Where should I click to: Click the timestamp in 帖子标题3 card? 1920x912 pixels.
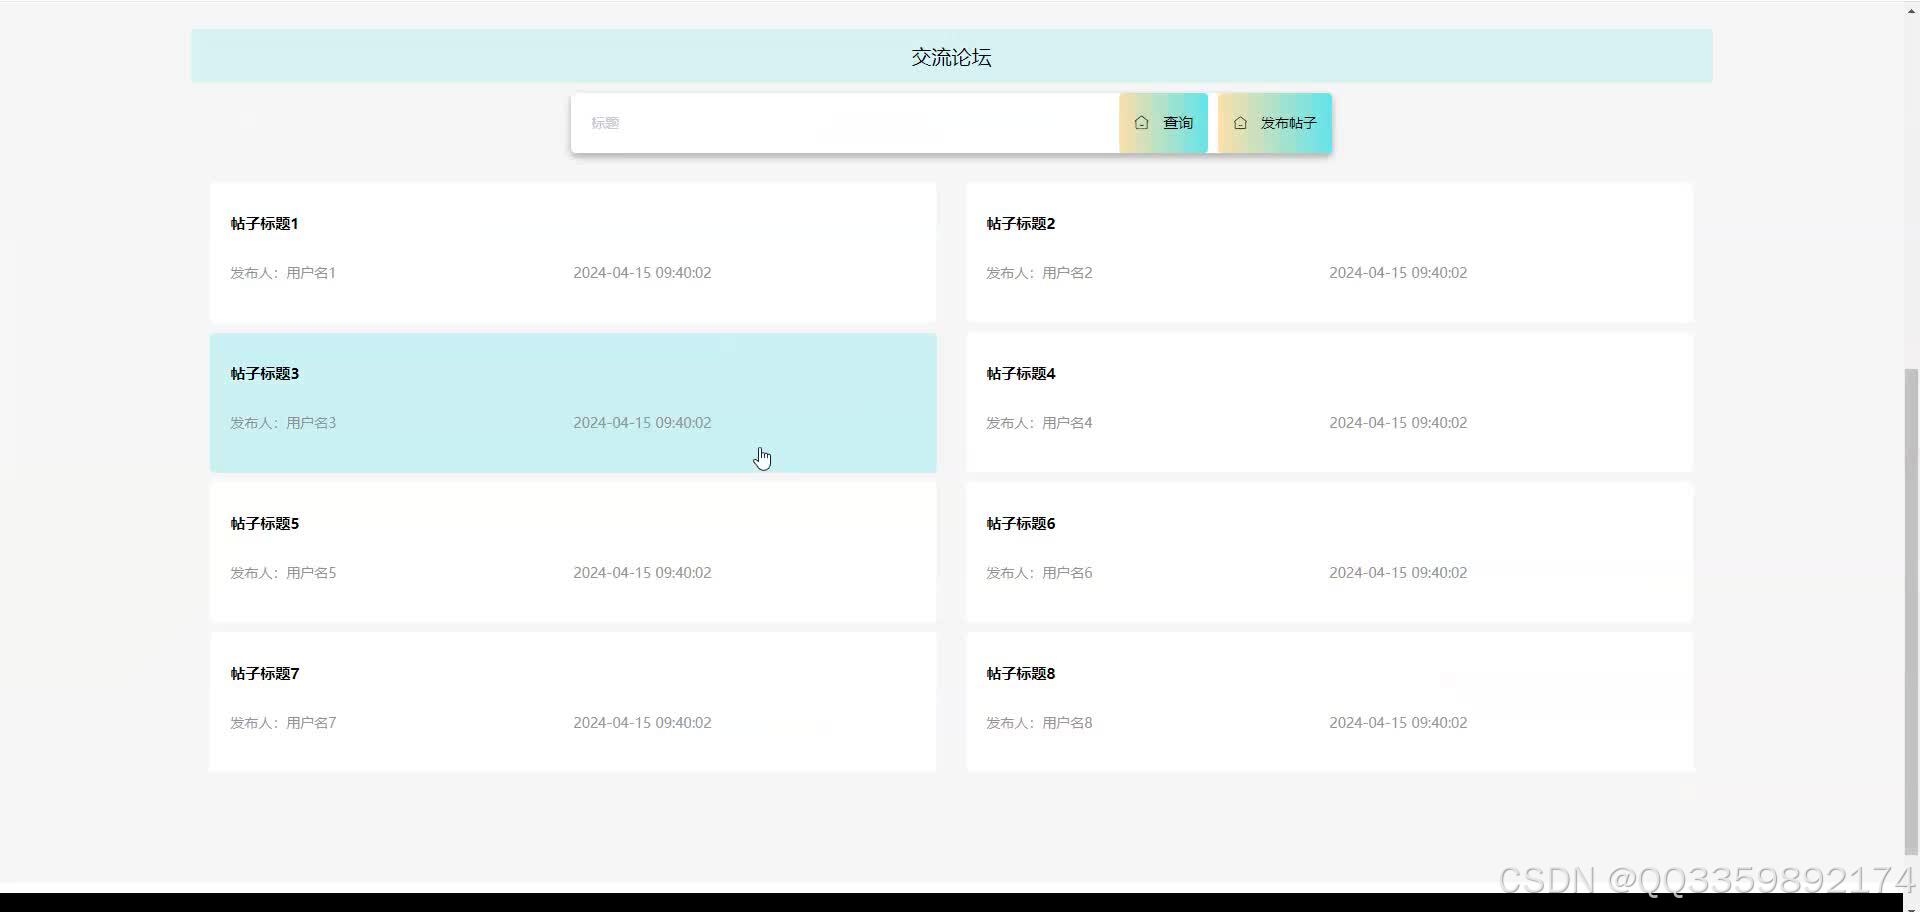tap(642, 423)
